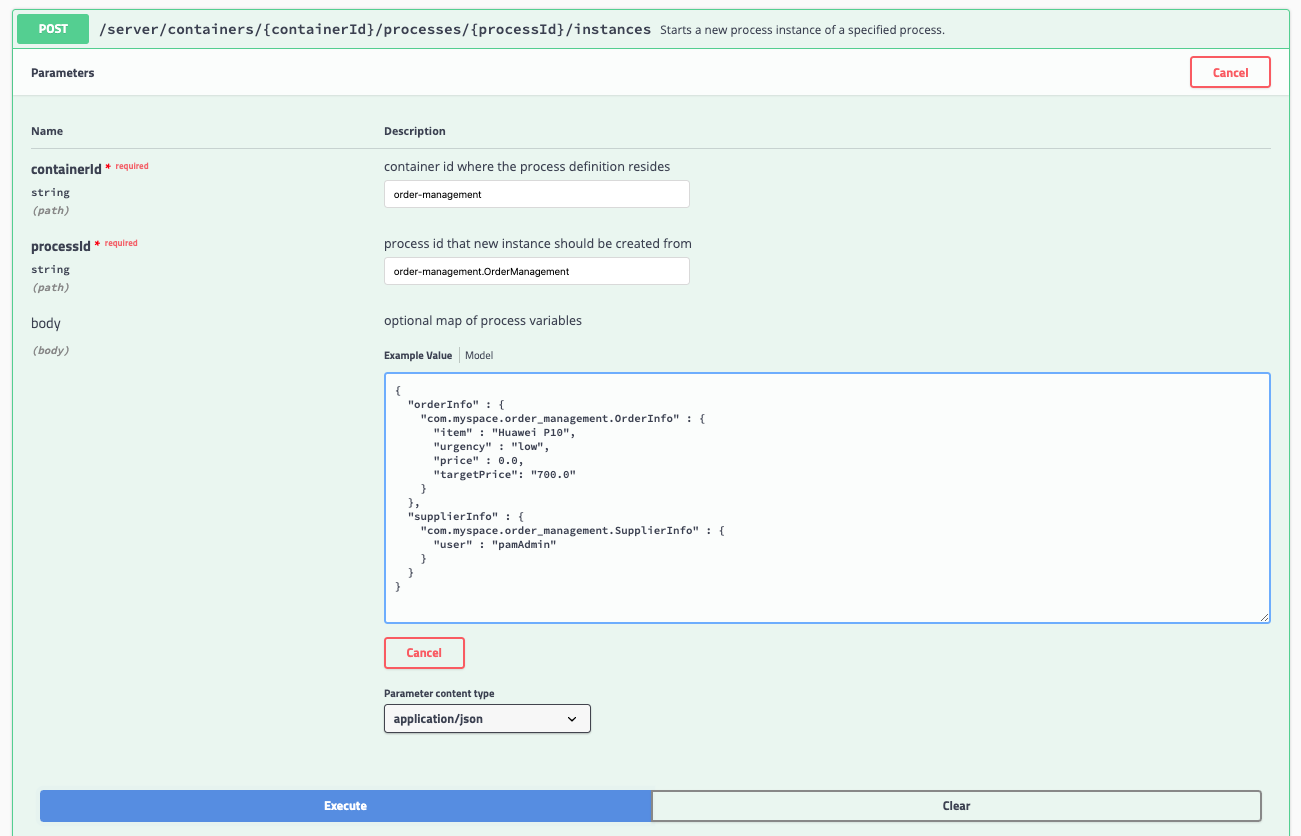Click the 'Parameter content type' label
Image resolution: width=1301 pixels, height=836 pixels.
439,694
